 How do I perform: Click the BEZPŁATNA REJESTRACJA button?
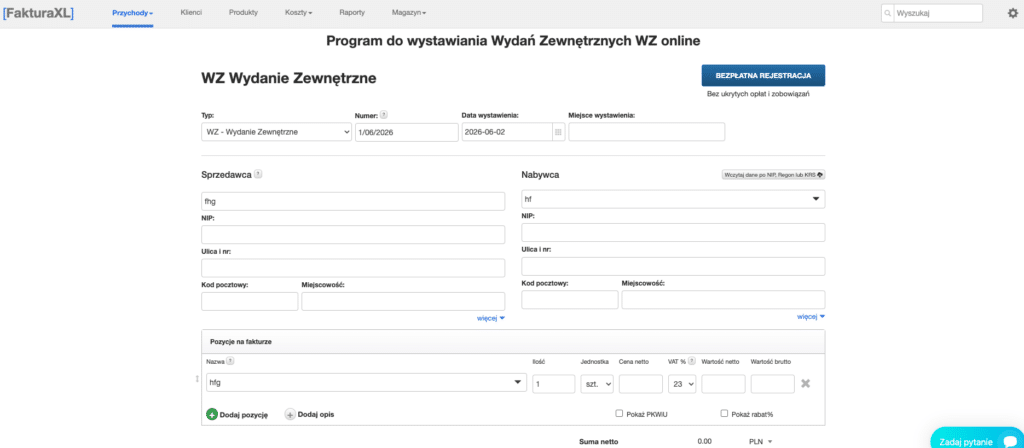click(x=763, y=76)
